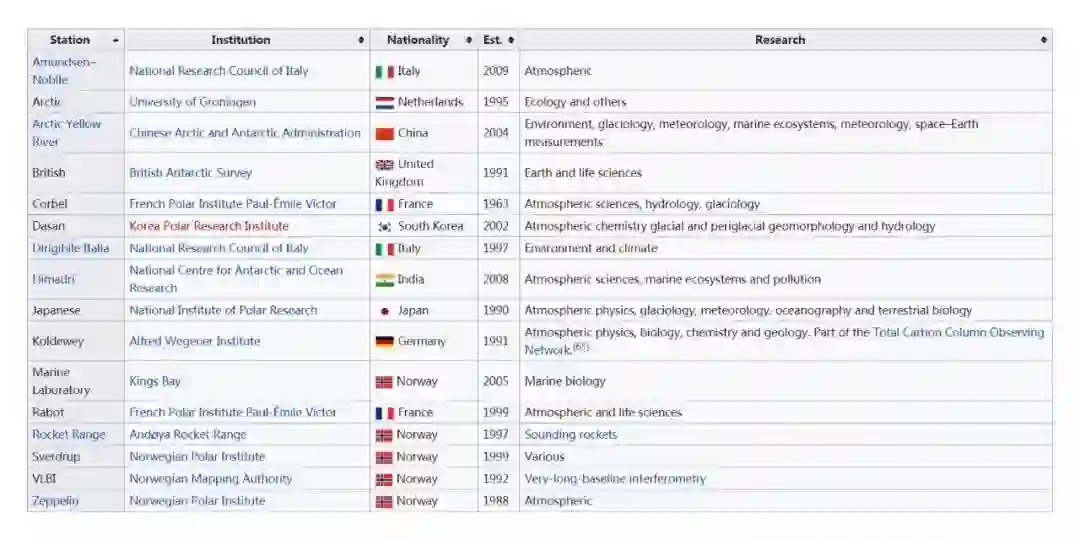Open Norwegian Mapping Authority link

pyautogui.click(x=211, y=479)
